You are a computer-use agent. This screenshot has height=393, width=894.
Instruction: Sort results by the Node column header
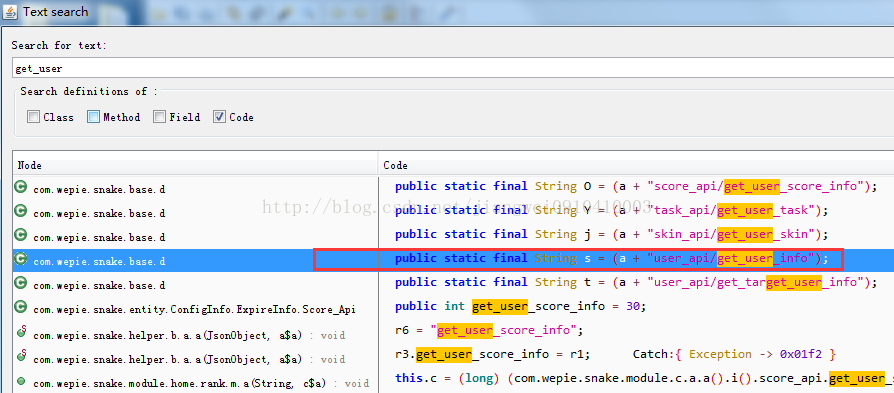click(195, 165)
